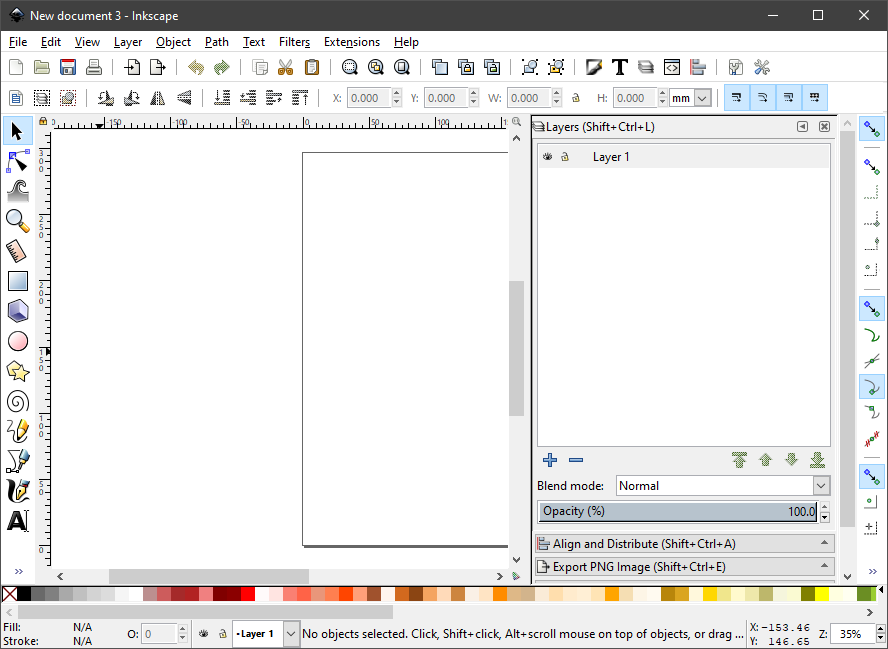Select the Text tool in toolbox
The height and width of the screenshot is (649, 888).
17,521
